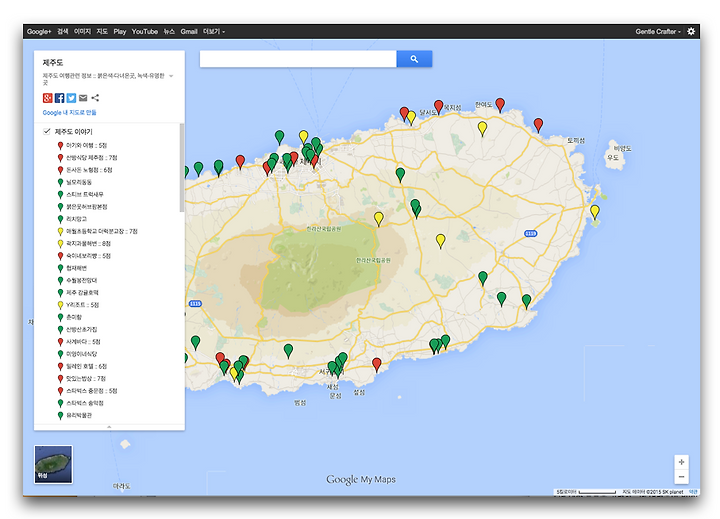The width and height of the screenshot is (720, 519).
Task: Click the red map marker next to 한여도 label
Action: 500,104
